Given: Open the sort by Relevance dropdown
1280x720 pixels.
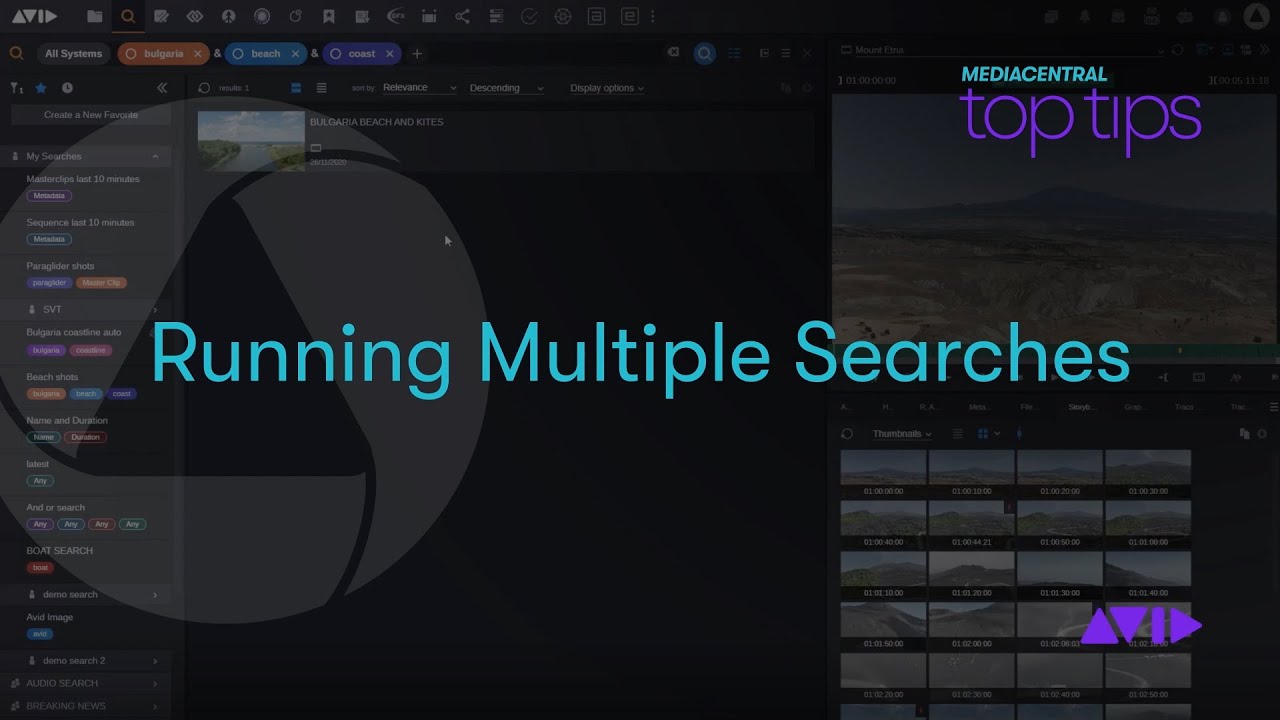Looking at the screenshot, I should (419, 88).
